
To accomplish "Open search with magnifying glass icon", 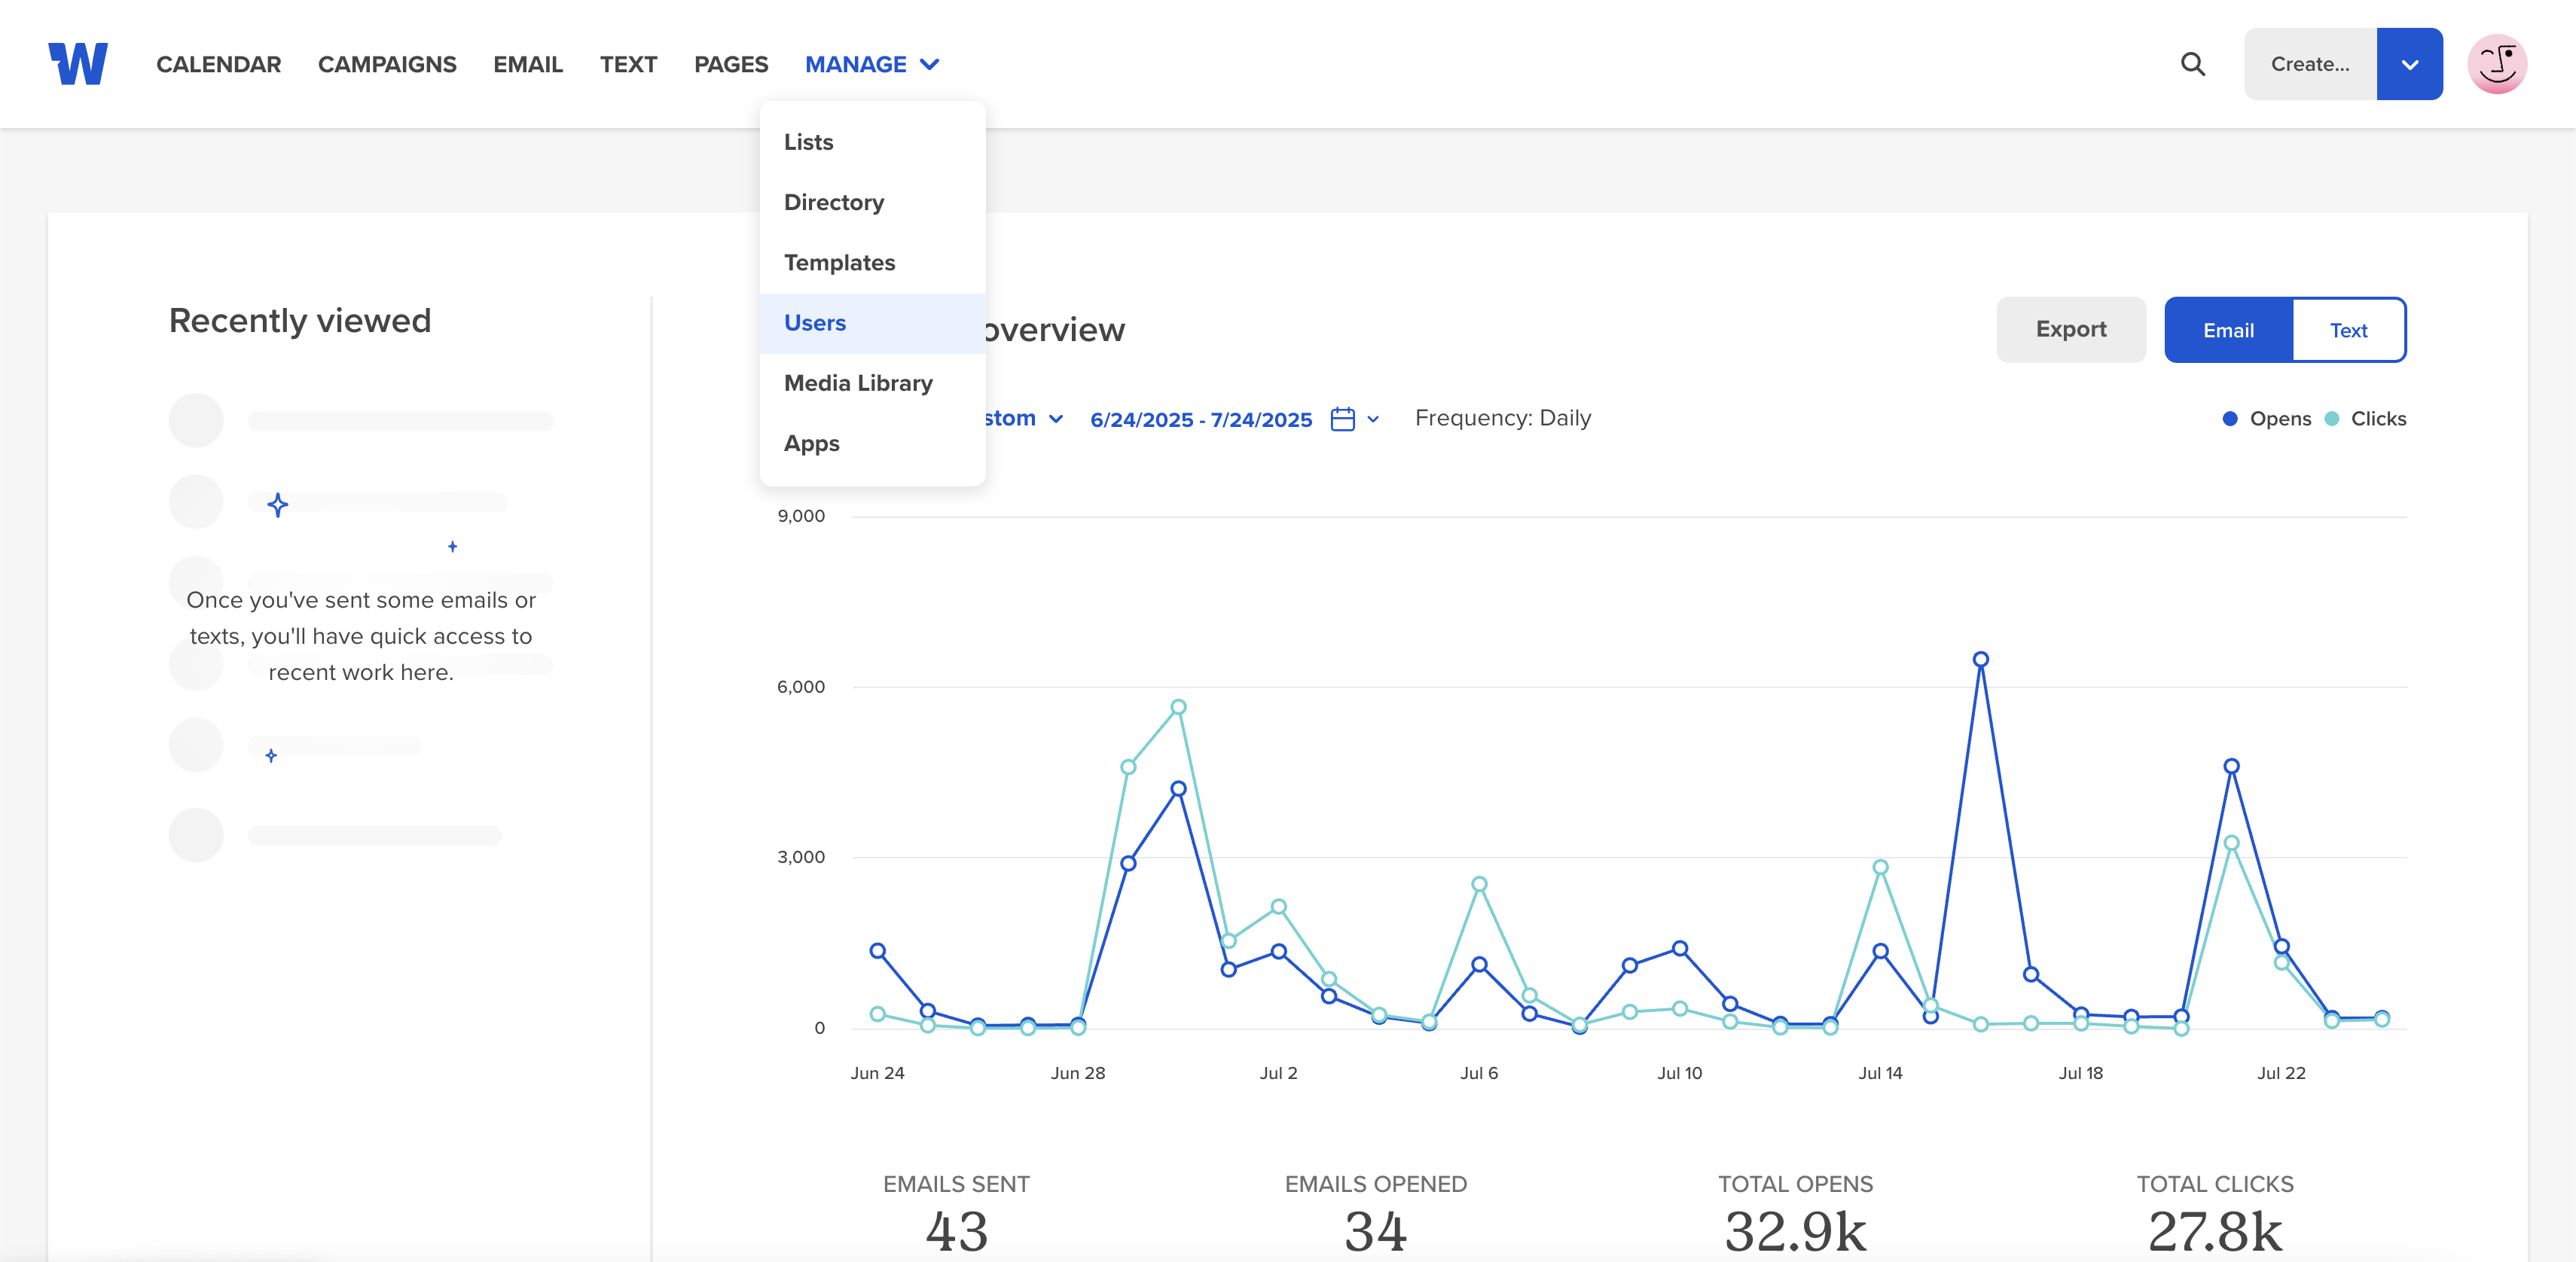I will (x=2192, y=64).
